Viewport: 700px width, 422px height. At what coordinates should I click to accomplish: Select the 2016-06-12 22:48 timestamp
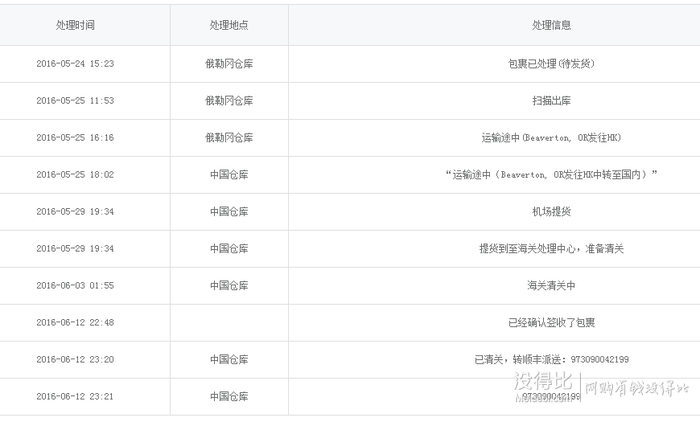coord(75,322)
